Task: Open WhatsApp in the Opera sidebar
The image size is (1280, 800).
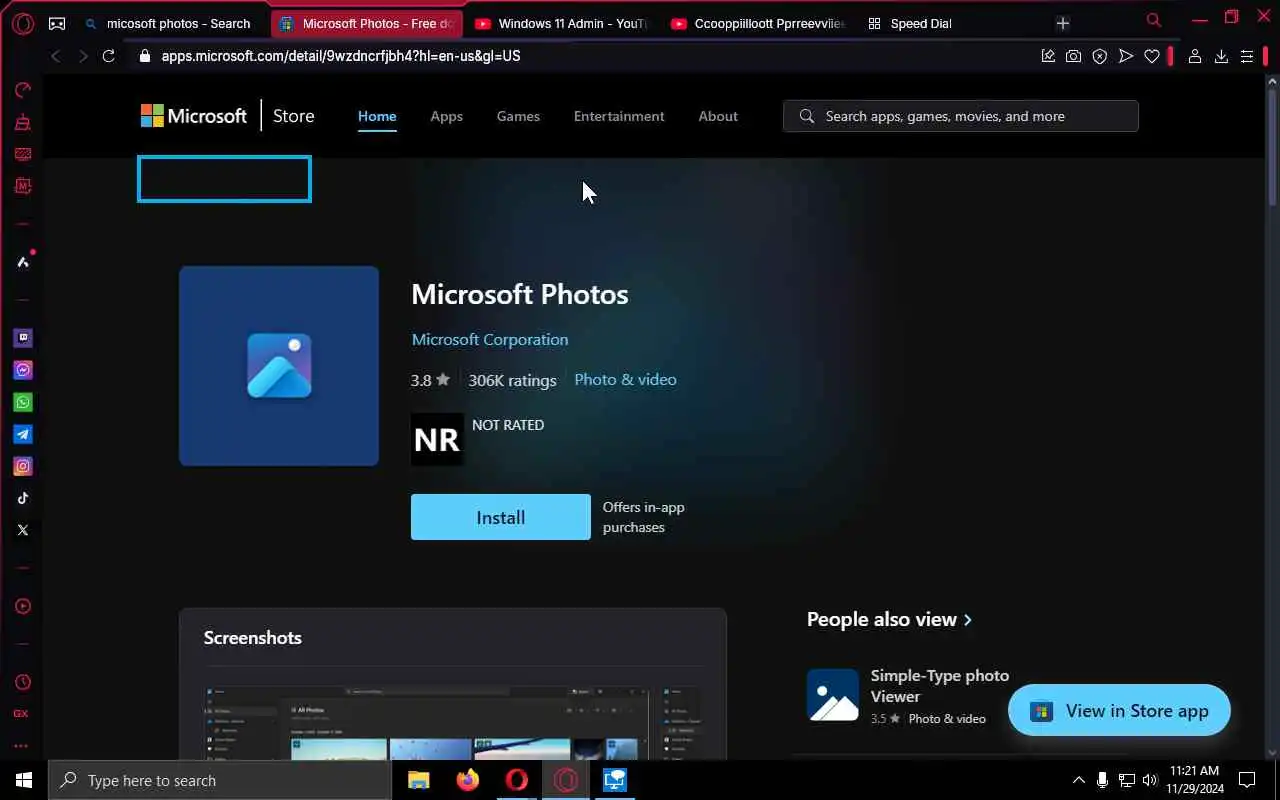Action: tap(22, 402)
